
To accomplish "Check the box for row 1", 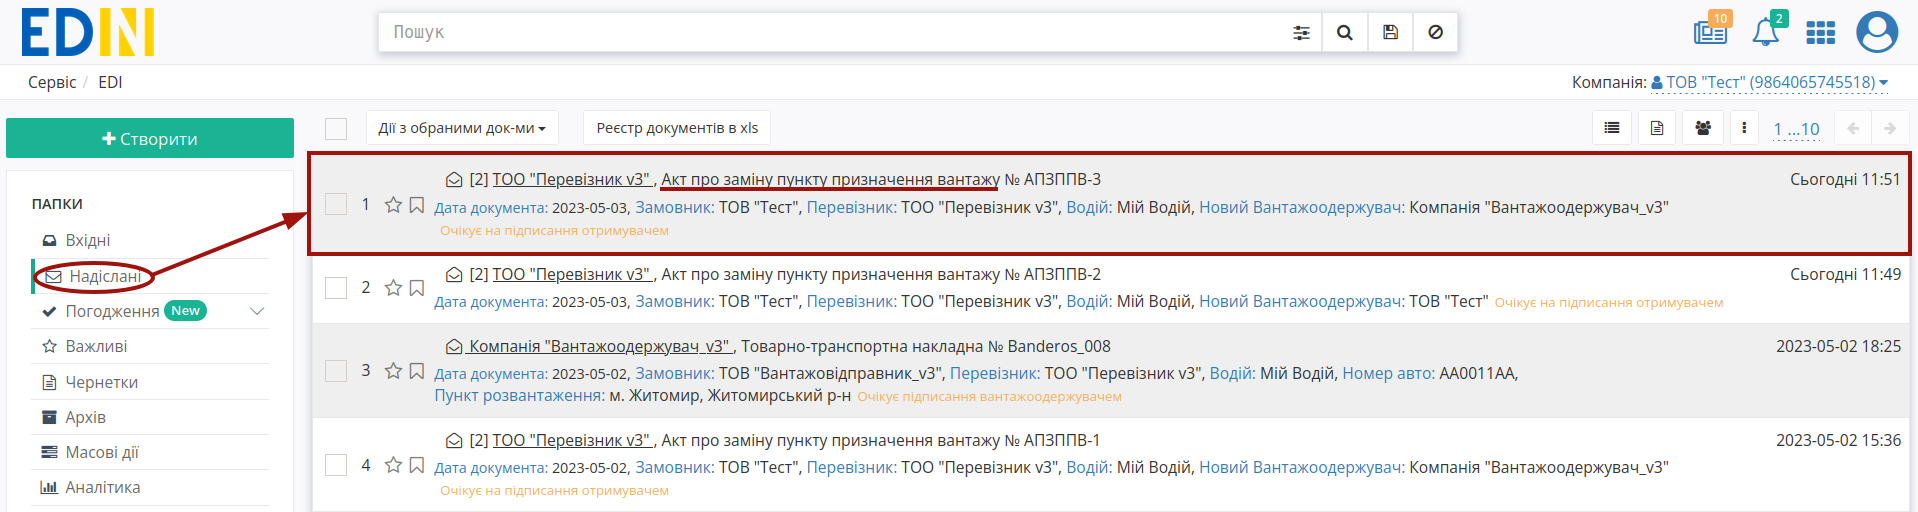I will (336, 204).
